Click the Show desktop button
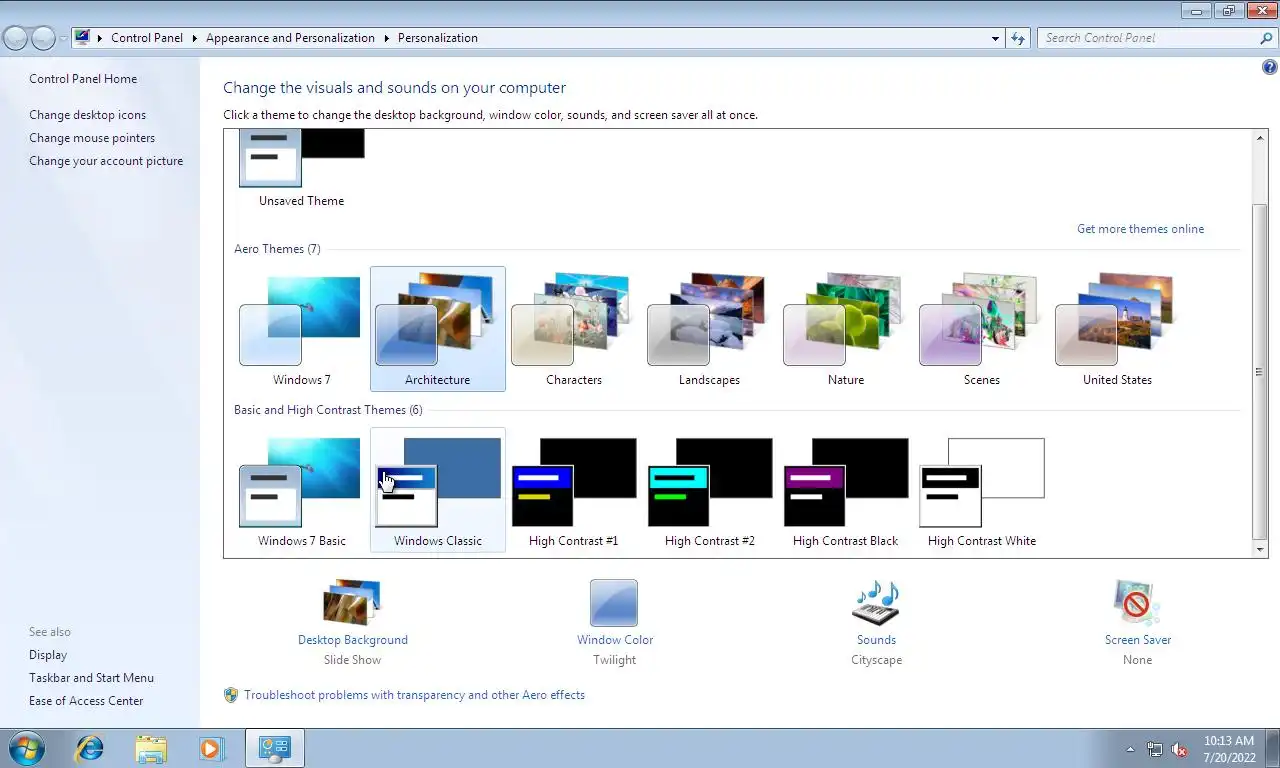Image resolution: width=1280 pixels, height=768 pixels. click(x=1273, y=748)
